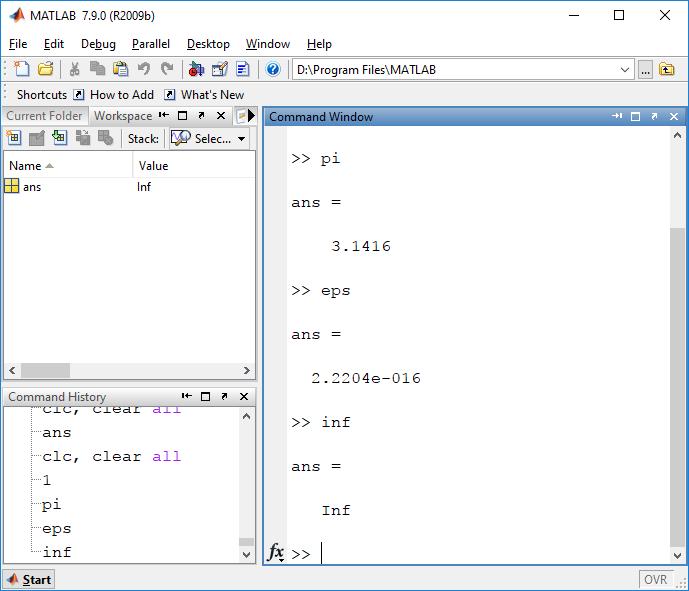Open the plot selector dropdown arrow
689x591 pixels.
point(241,139)
